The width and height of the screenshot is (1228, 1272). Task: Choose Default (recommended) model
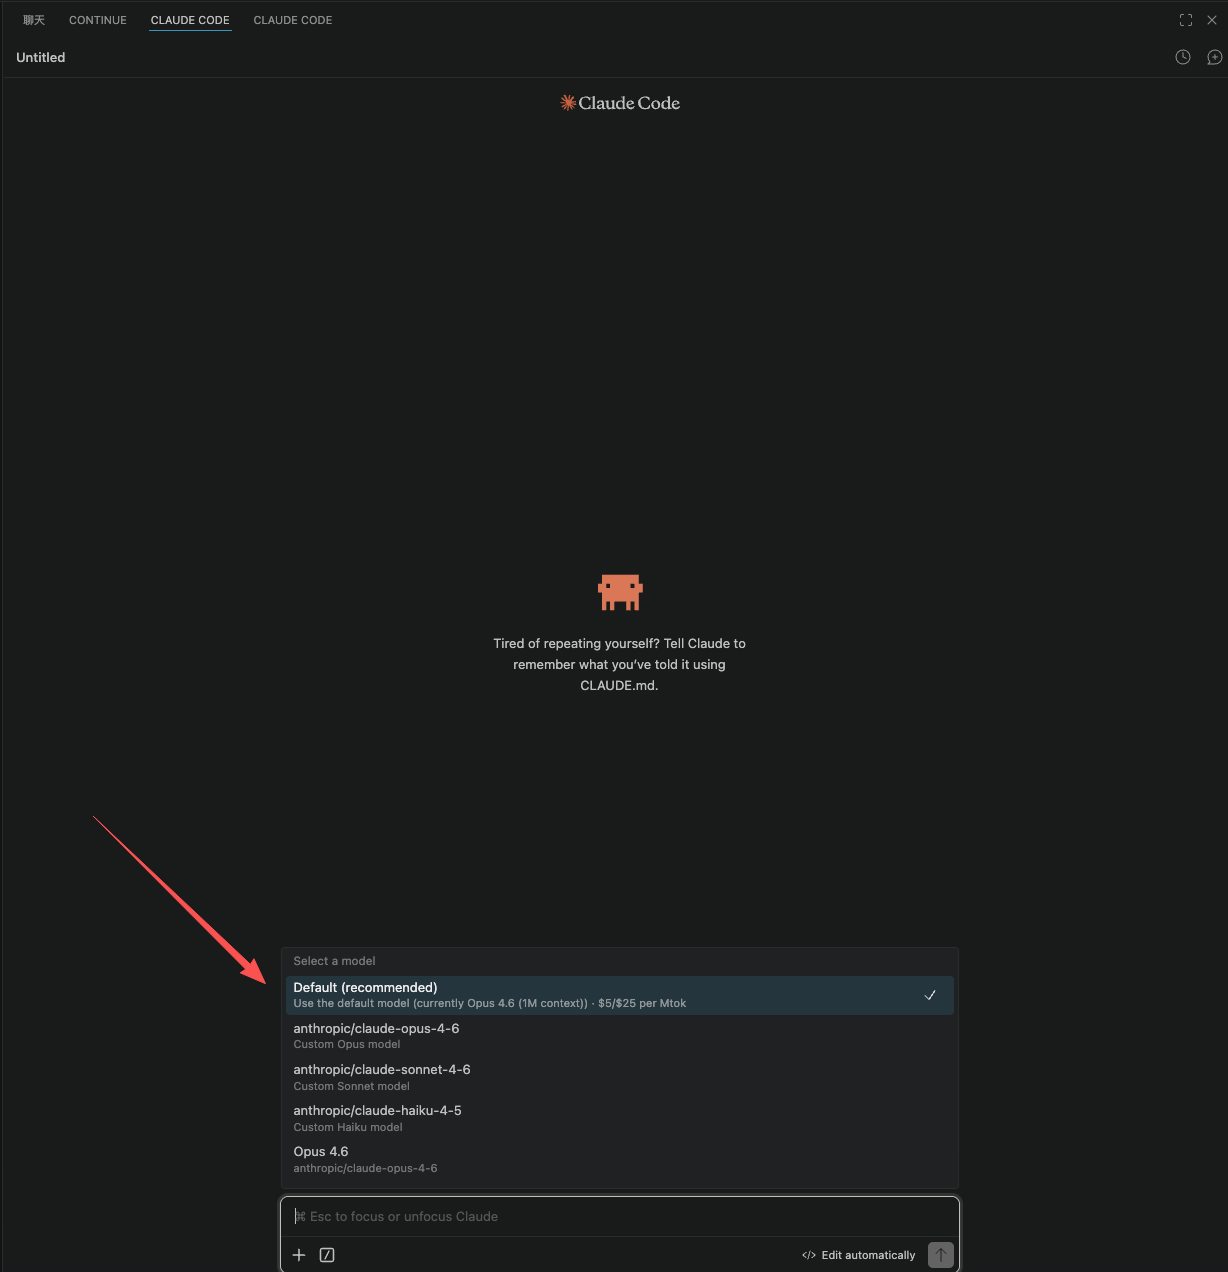[x=620, y=995]
